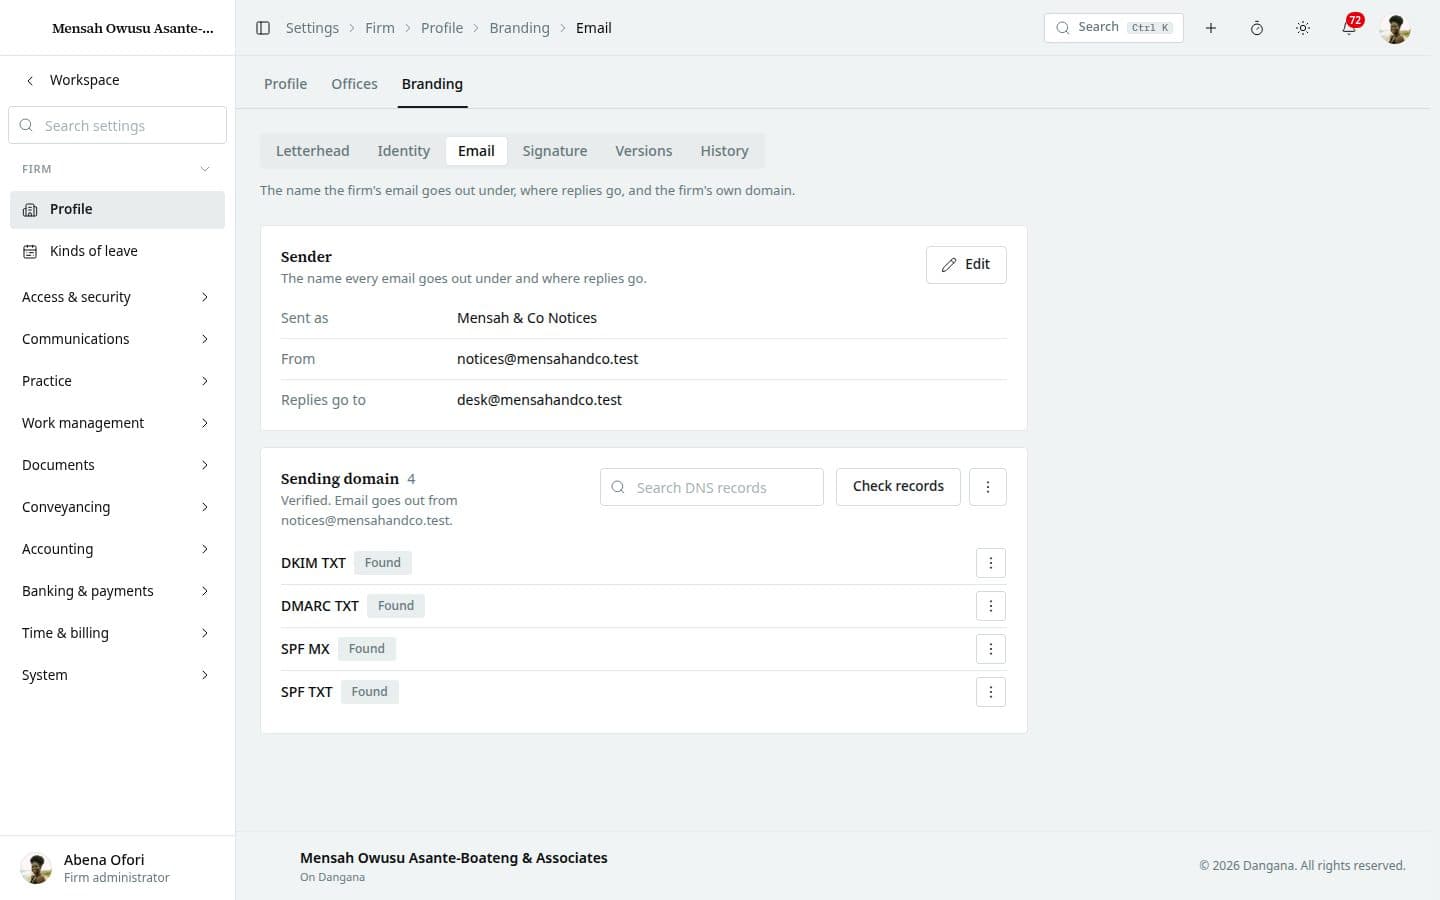
Task: Expand Work management section
Action: [117, 423]
